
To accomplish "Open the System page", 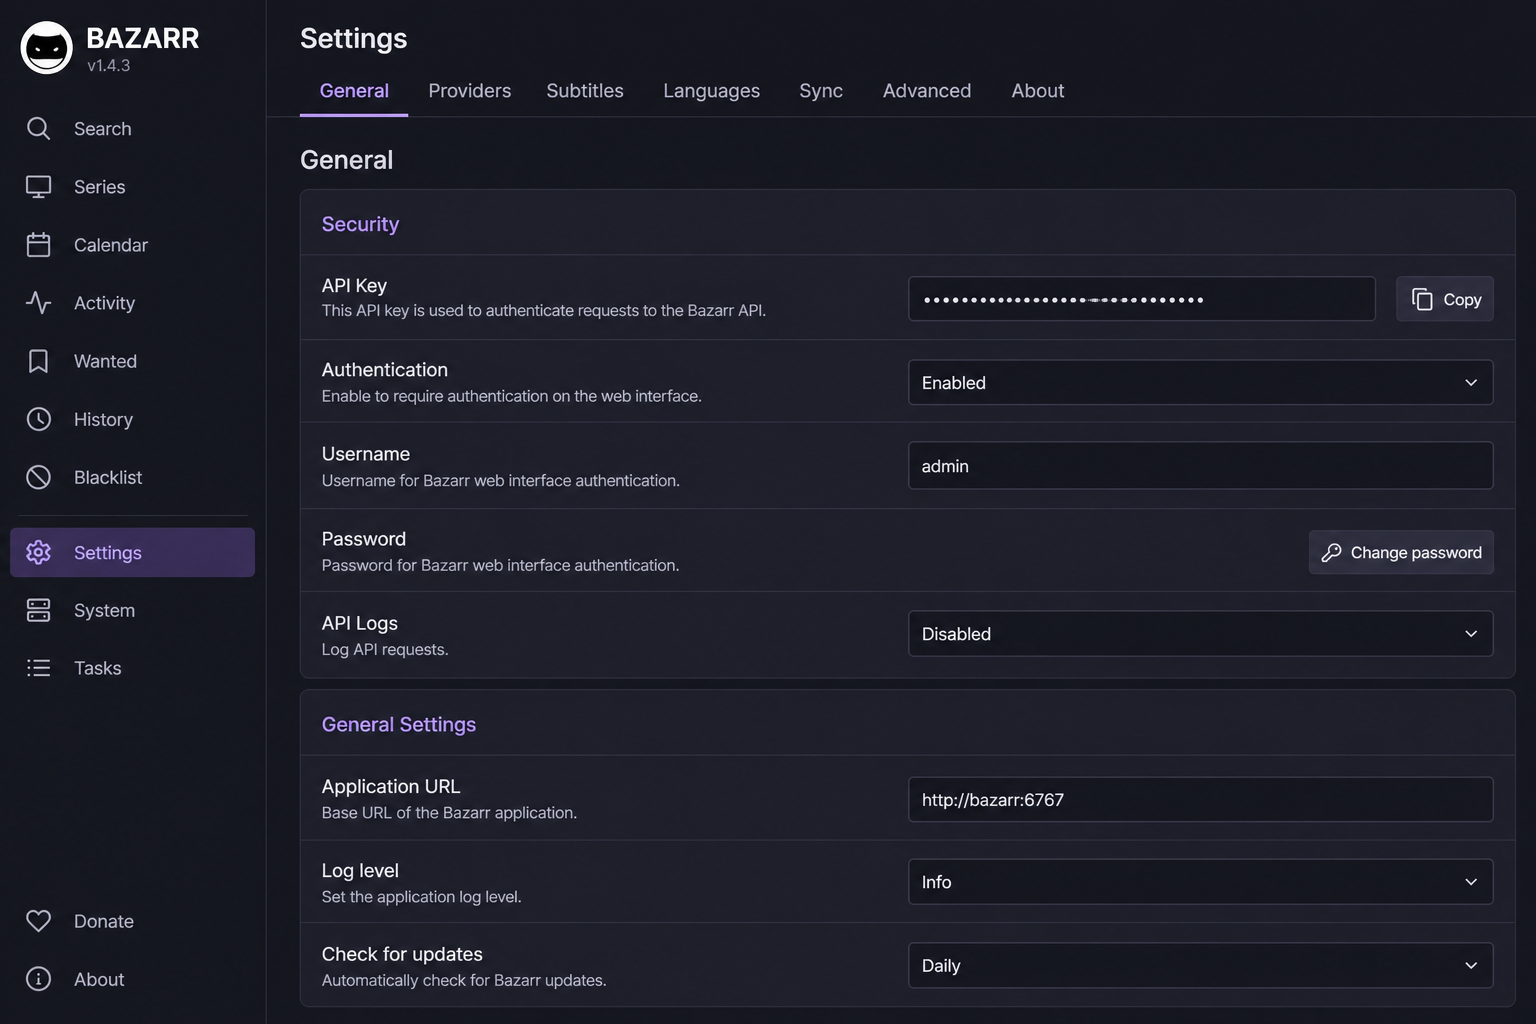I will pyautogui.click(x=132, y=610).
